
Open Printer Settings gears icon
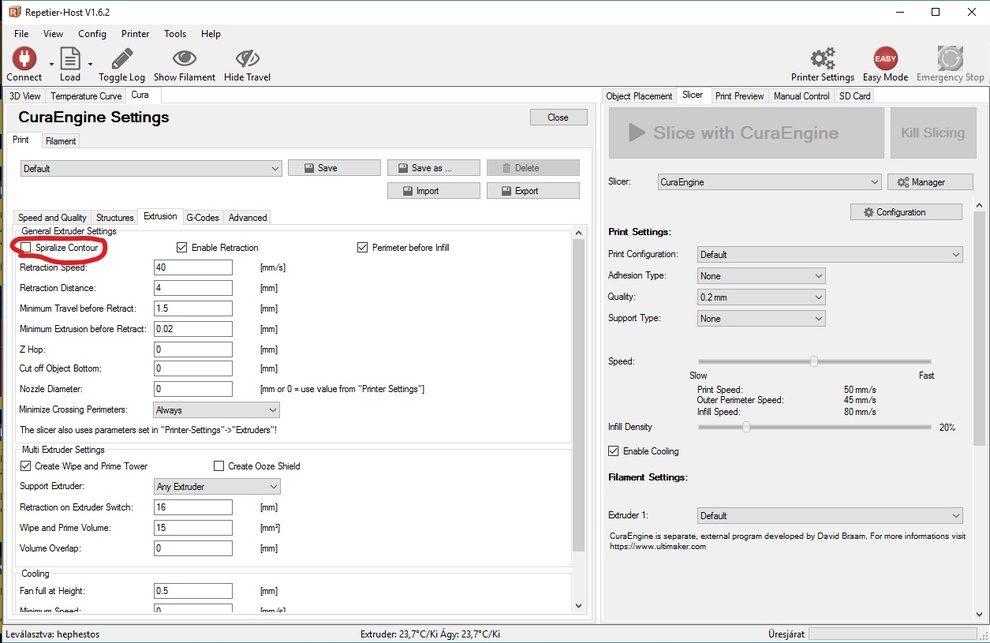822,58
